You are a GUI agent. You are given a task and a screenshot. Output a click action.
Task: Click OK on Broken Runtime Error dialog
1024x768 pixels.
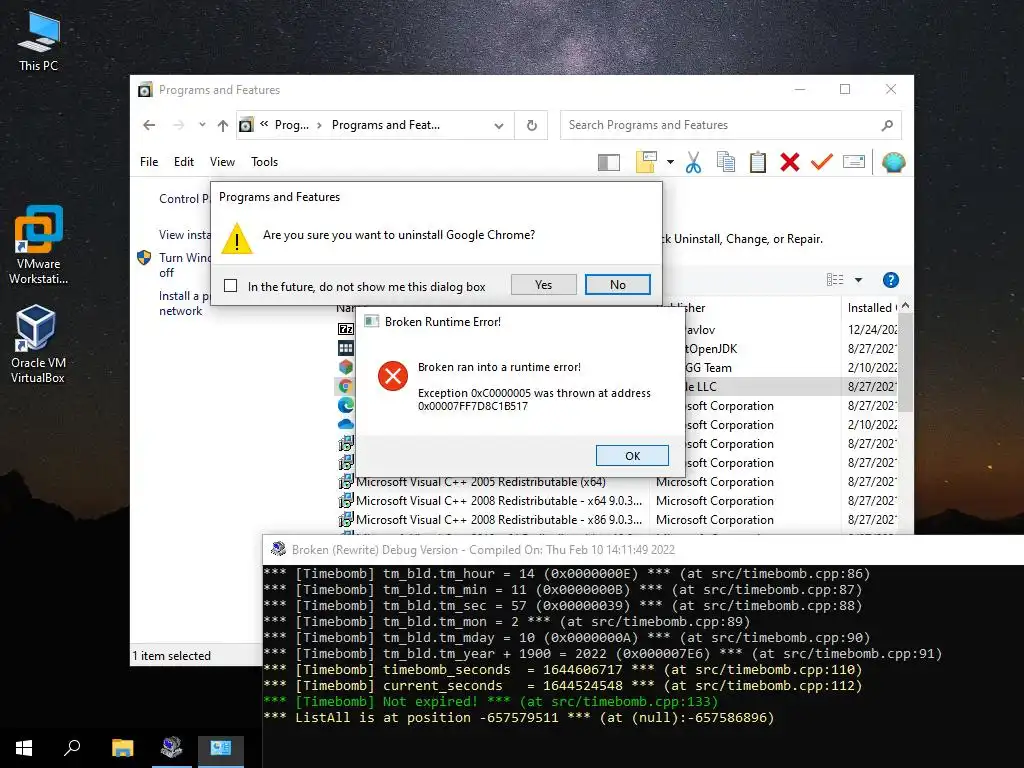[x=632, y=456]
